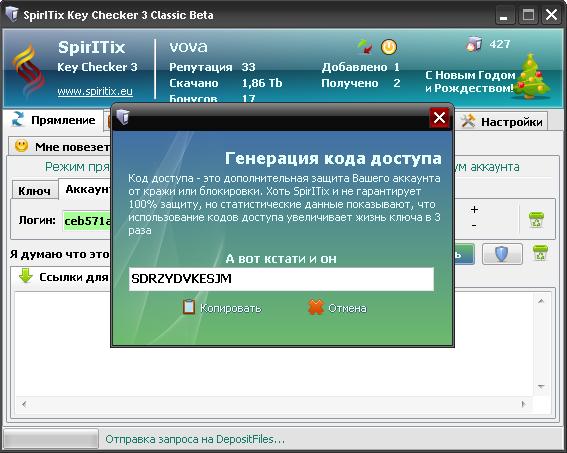Select the Ключ tab
This screenshot has height=453, width=567.
34,191
